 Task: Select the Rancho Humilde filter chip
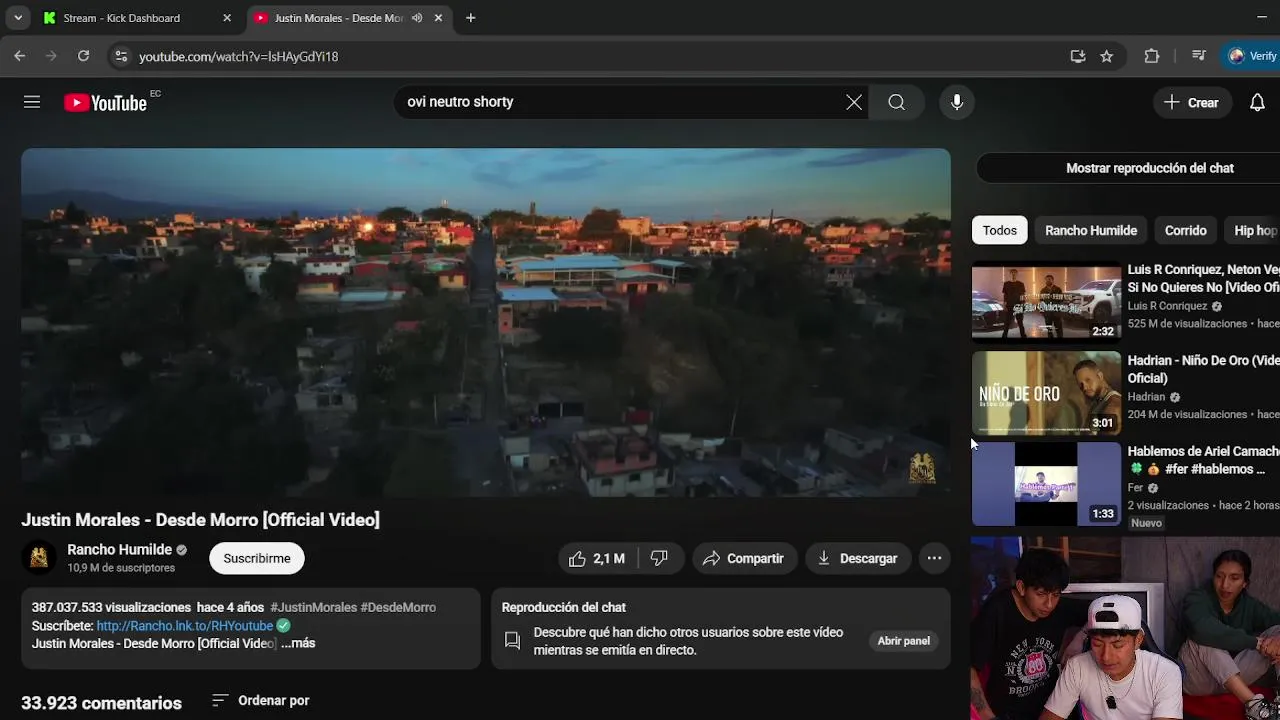1091,230
